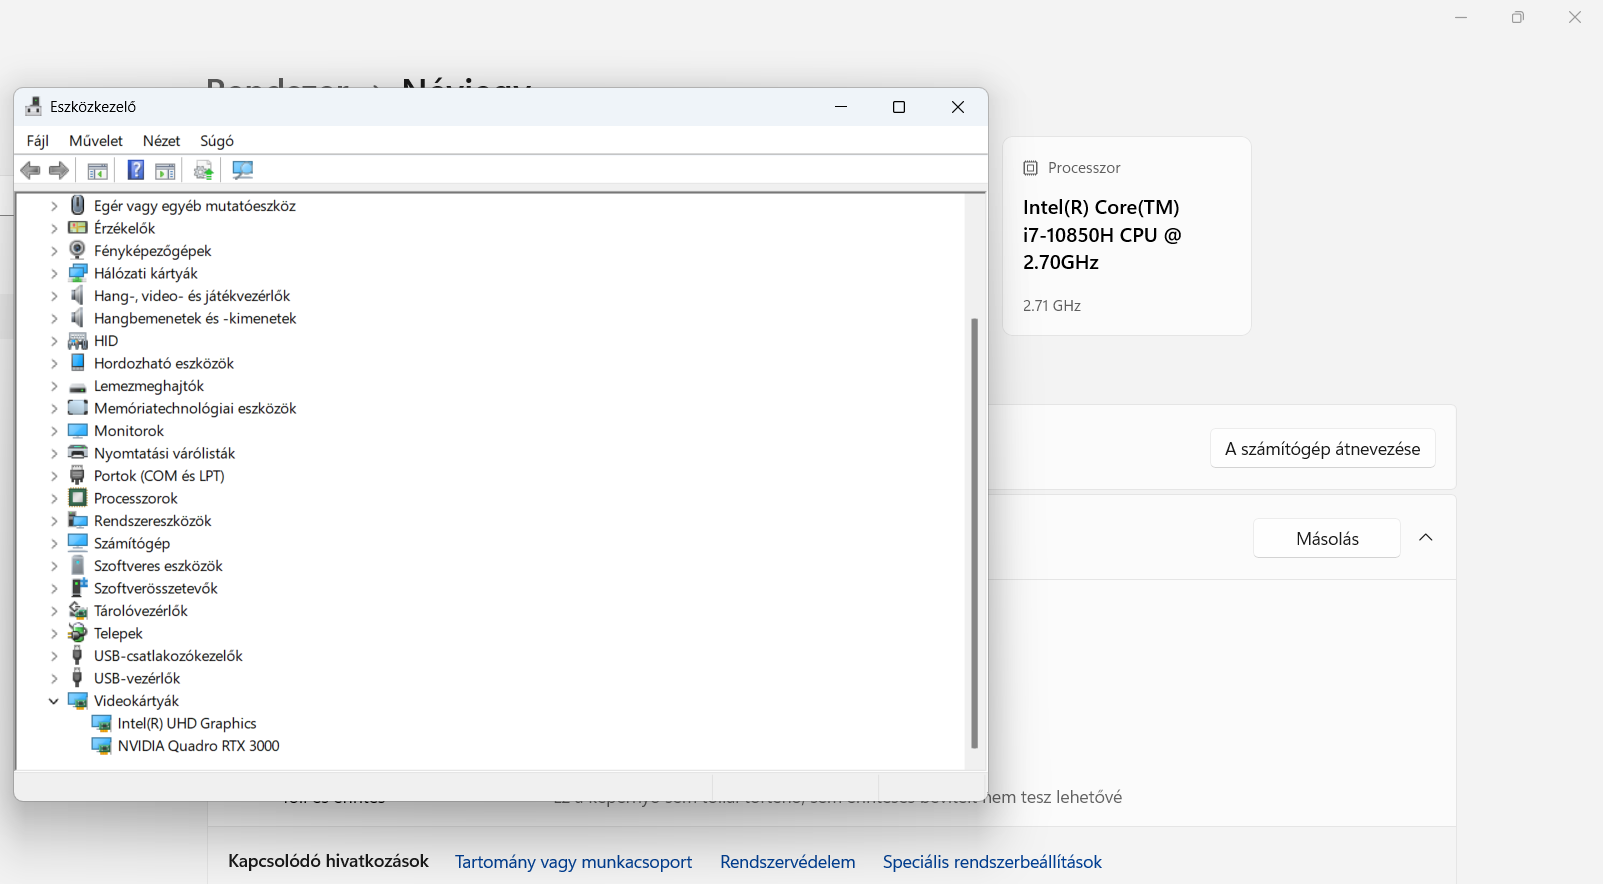Click the speaker icon for Hangbemenetek és -kimenetek
Viewport: 1603px width, 884px height.
click(78, 318)
